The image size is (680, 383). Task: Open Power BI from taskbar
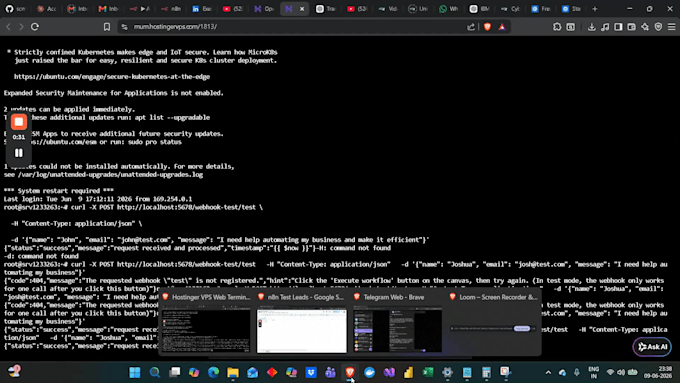point(409,372)
